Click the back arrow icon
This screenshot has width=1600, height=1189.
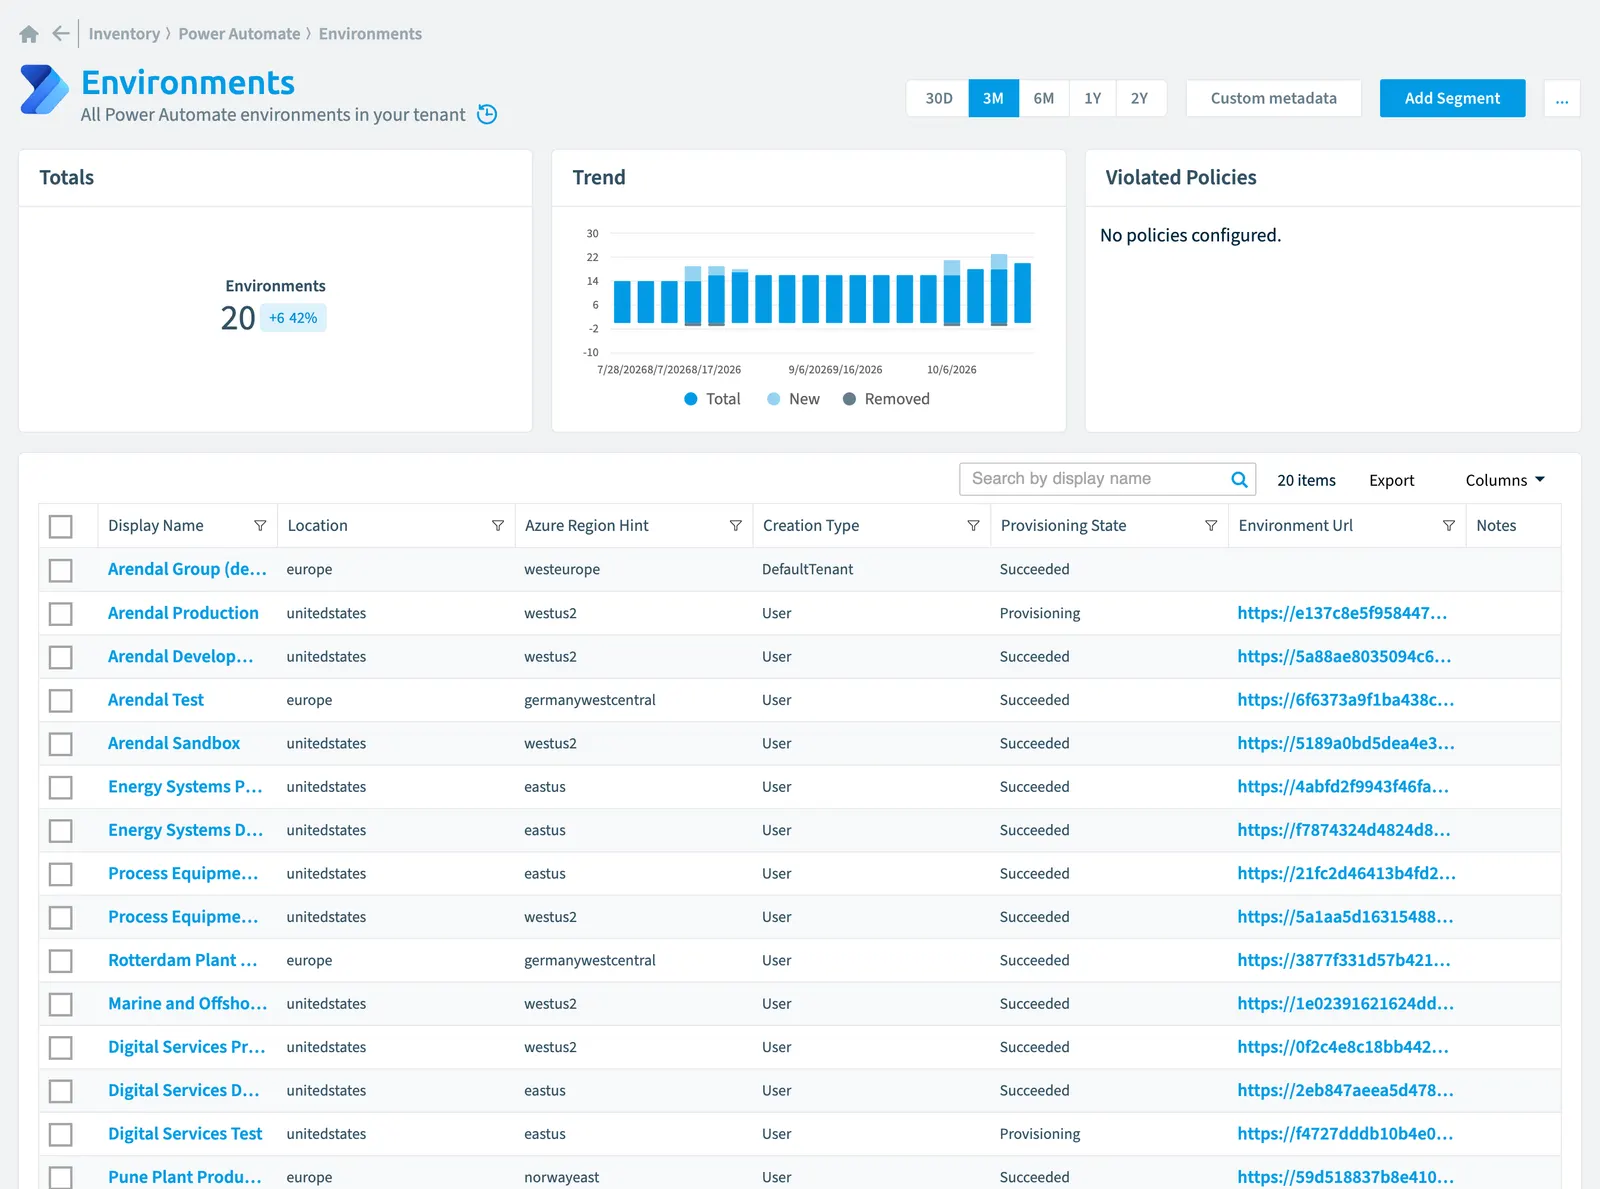pyautogui.click(x=61, y=34)
